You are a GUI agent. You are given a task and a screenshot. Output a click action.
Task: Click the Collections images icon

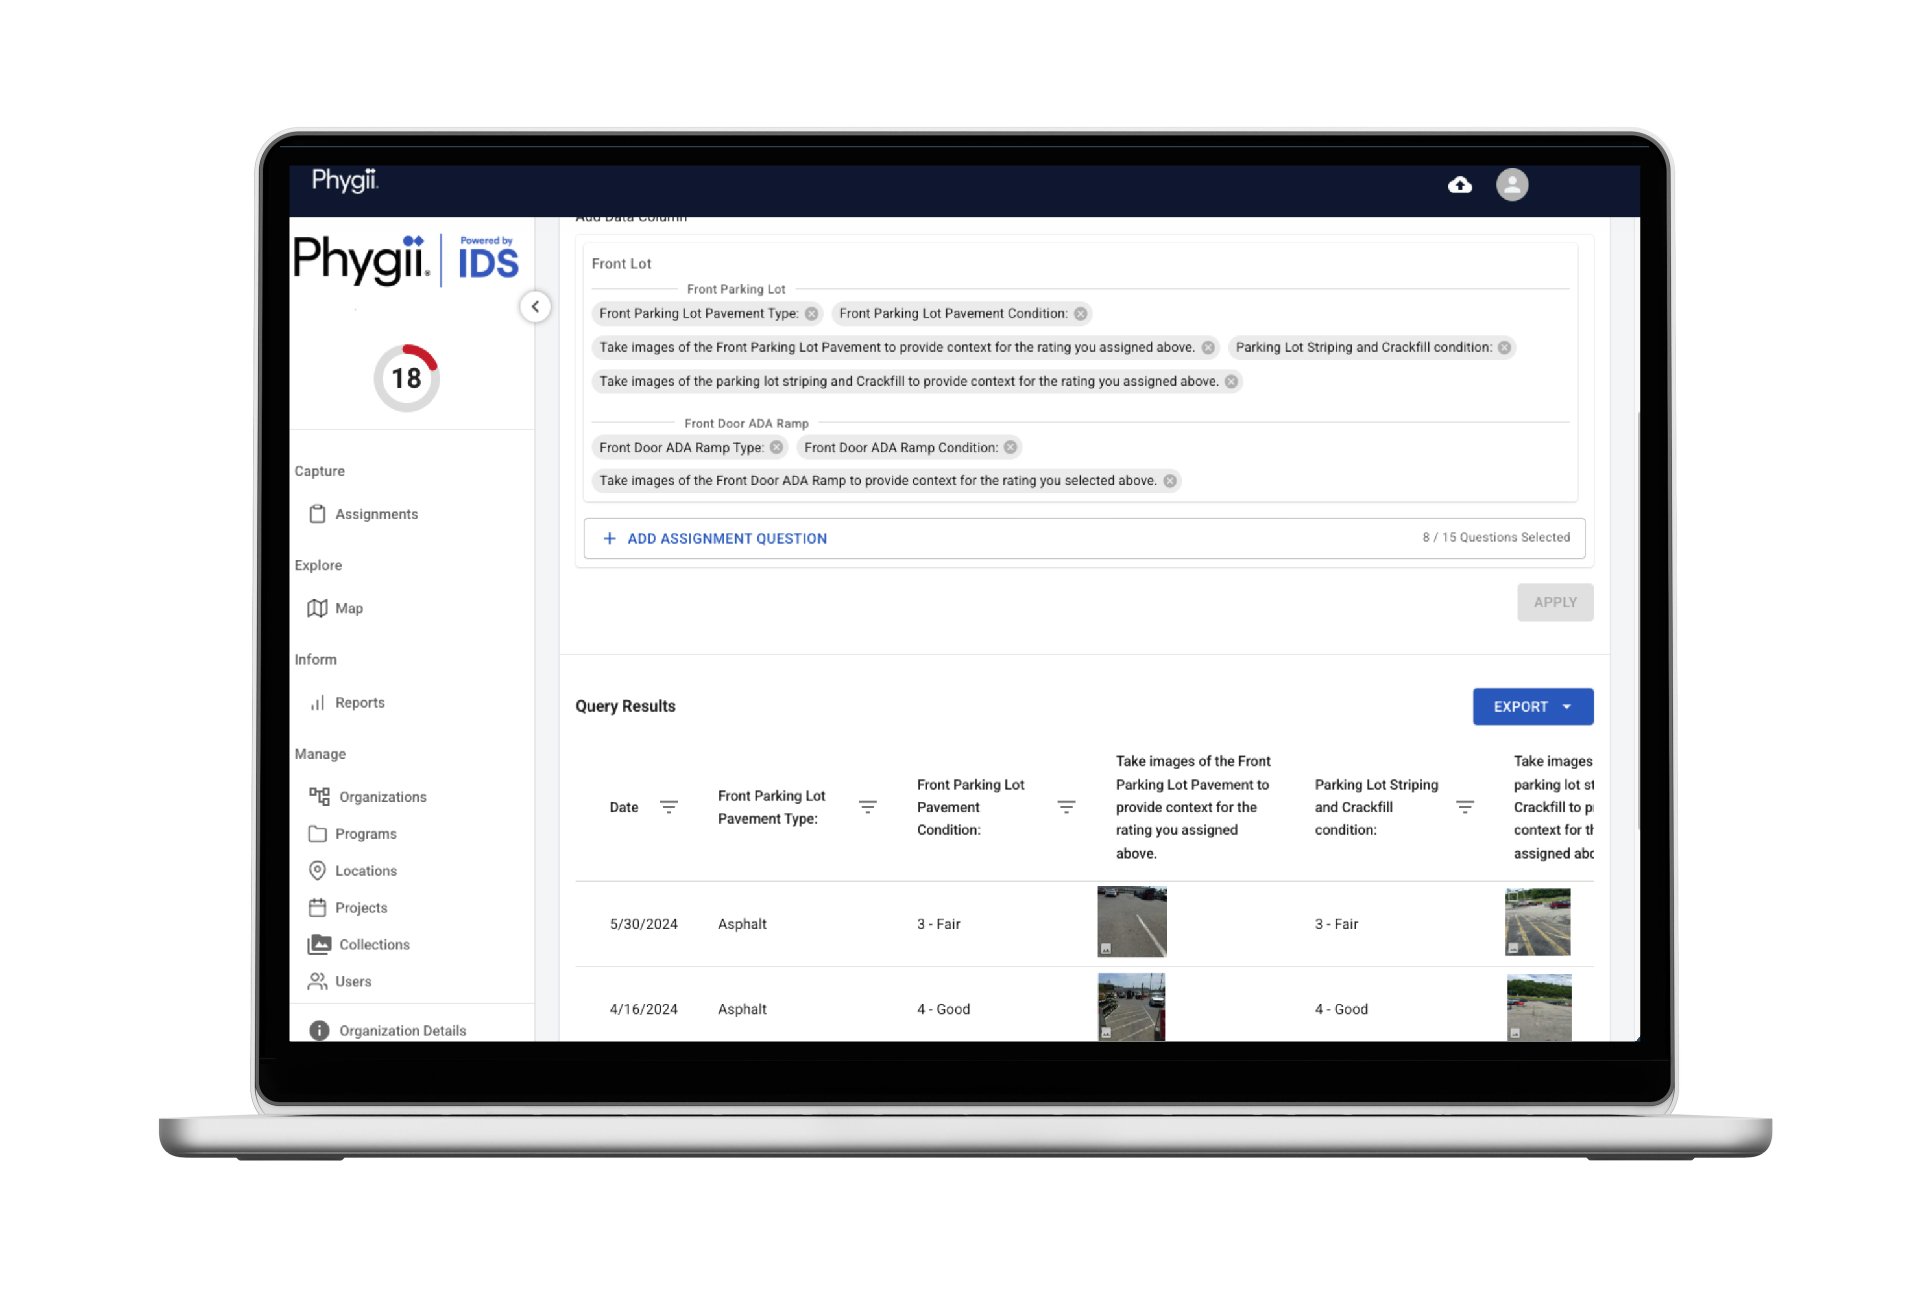(x=319, y=944)
